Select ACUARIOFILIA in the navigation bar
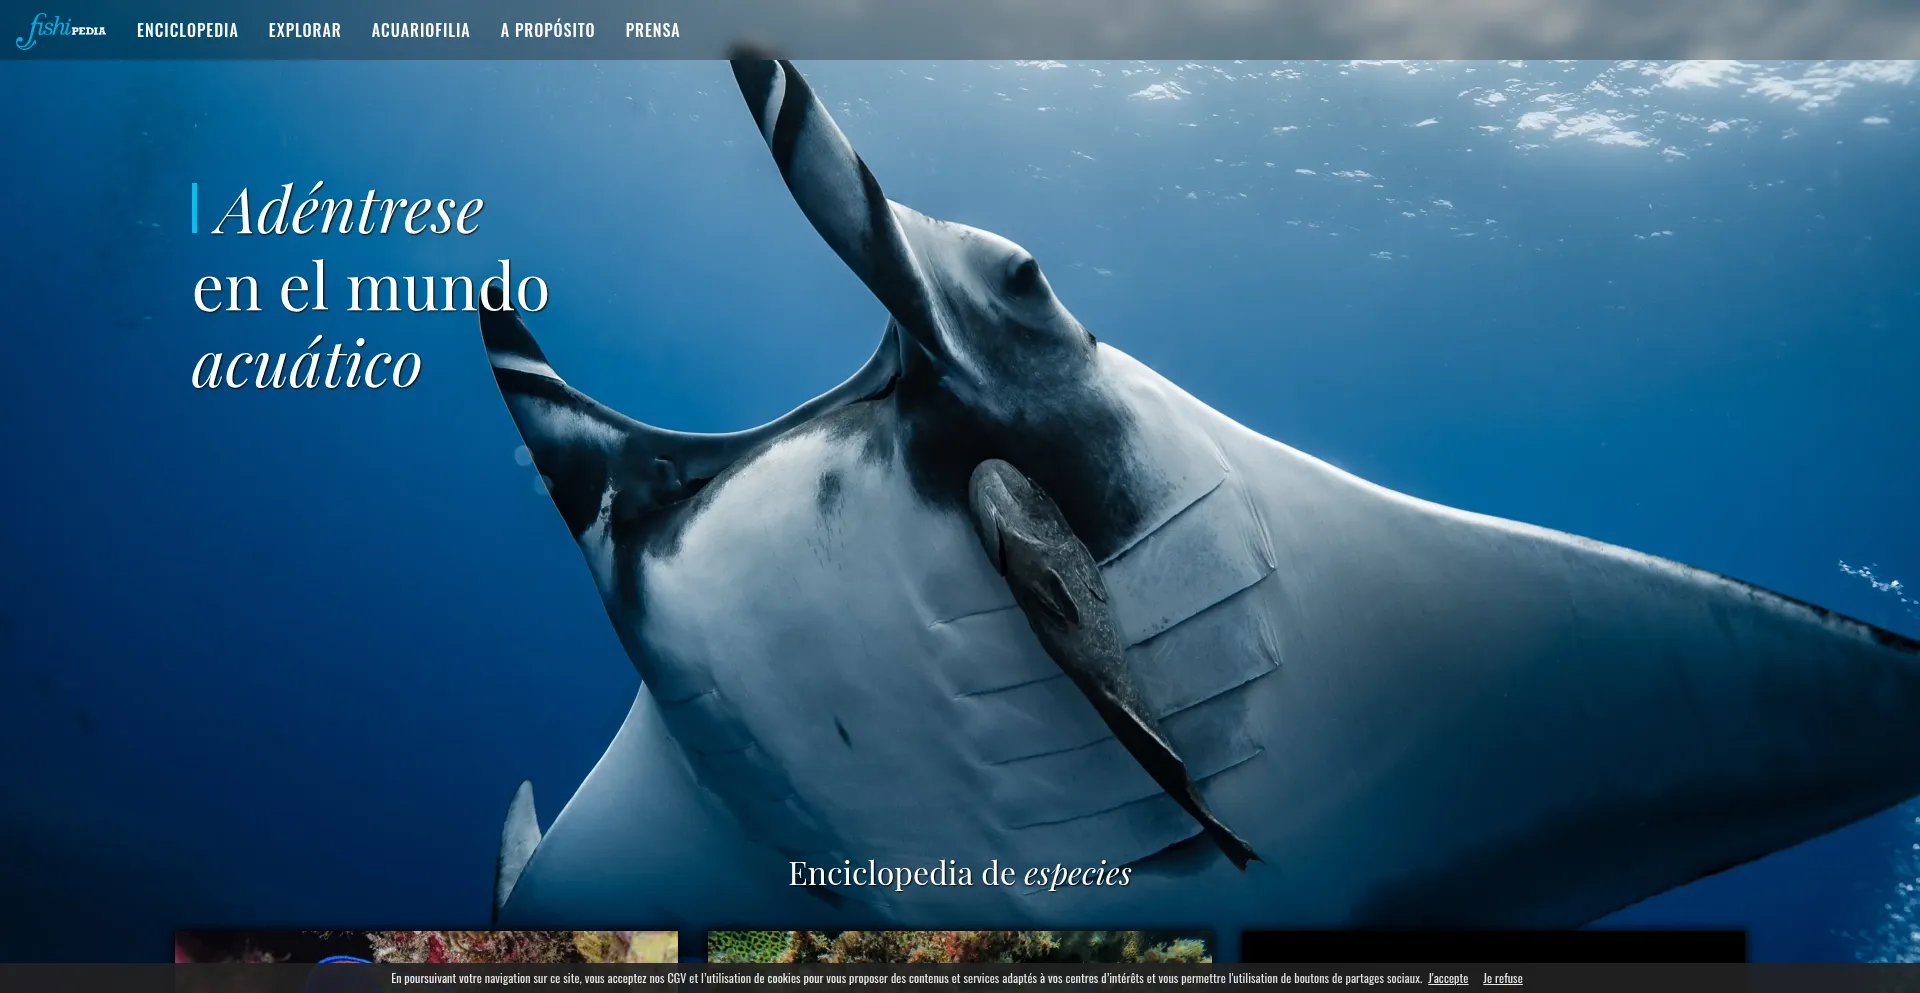This screenshot has height=993, width=1920. click(x=420, y=29)
